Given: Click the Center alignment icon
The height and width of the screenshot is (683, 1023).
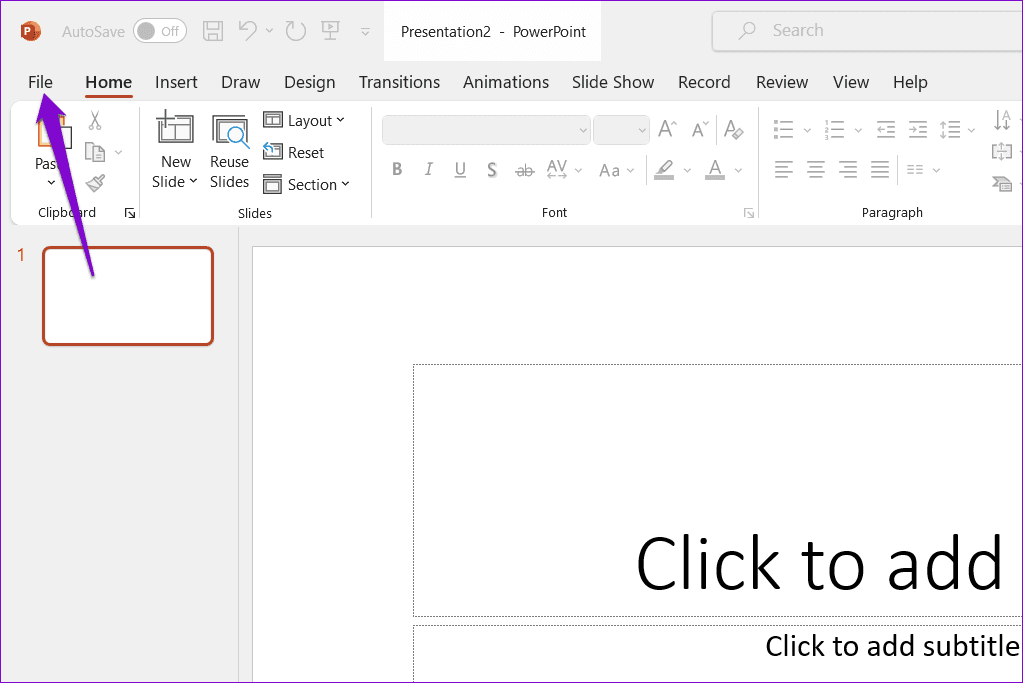Looking at the screenshot, I should pyautogui.click(x=815, y=169).
